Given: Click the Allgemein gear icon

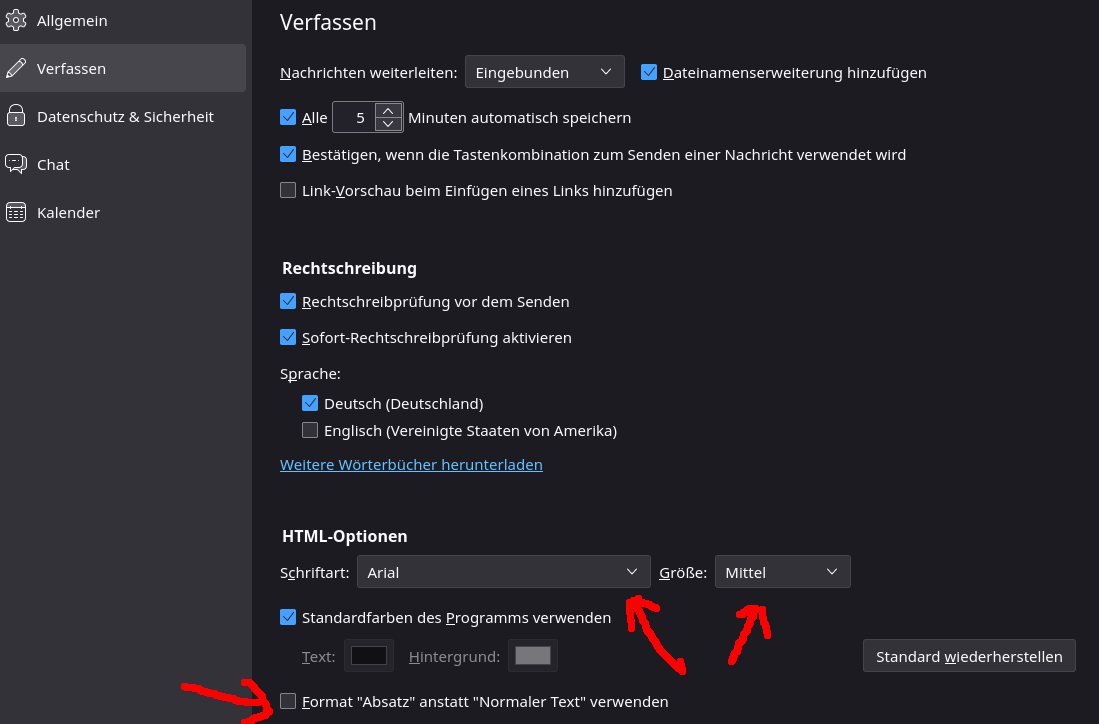Looking at the screenshot, I should point(16,20).
